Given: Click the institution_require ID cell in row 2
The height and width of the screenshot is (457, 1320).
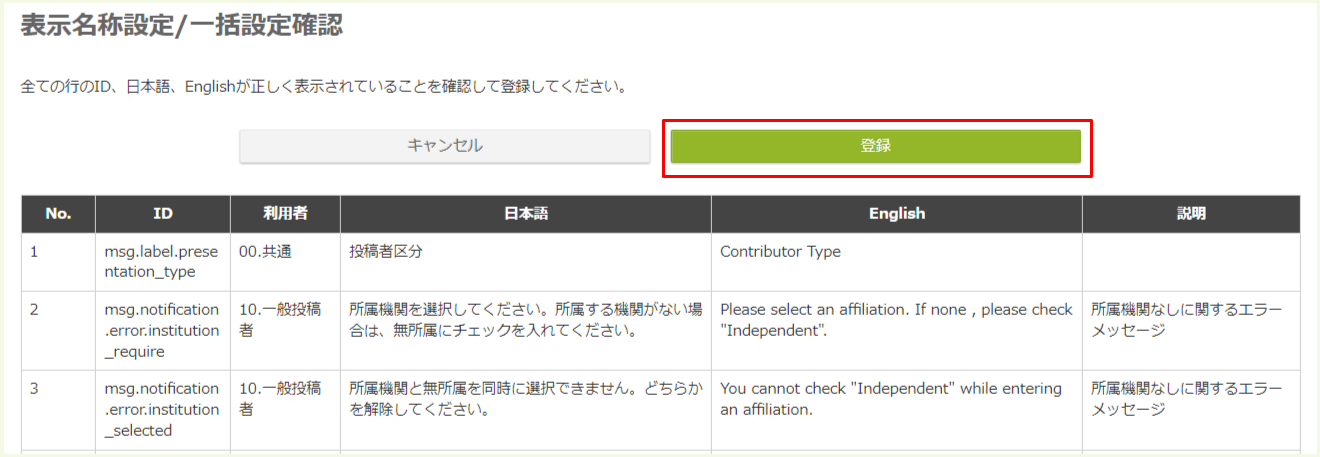Looking at the screenshot, I should tap(162, 330).
